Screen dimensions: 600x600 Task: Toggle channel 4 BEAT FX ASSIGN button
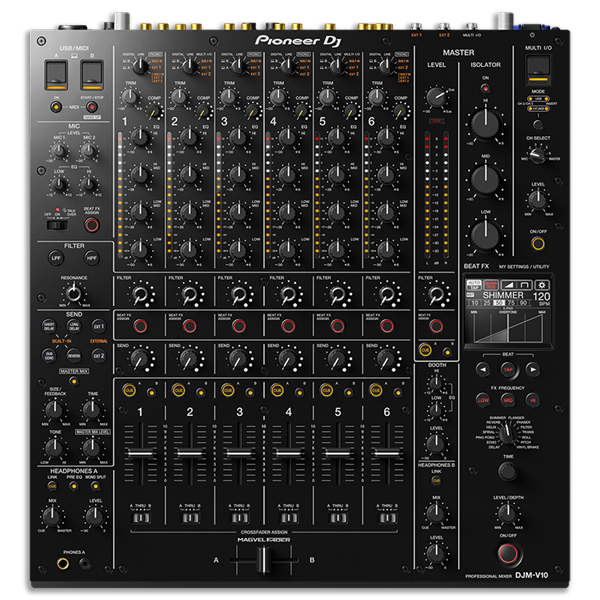(288, 326)
